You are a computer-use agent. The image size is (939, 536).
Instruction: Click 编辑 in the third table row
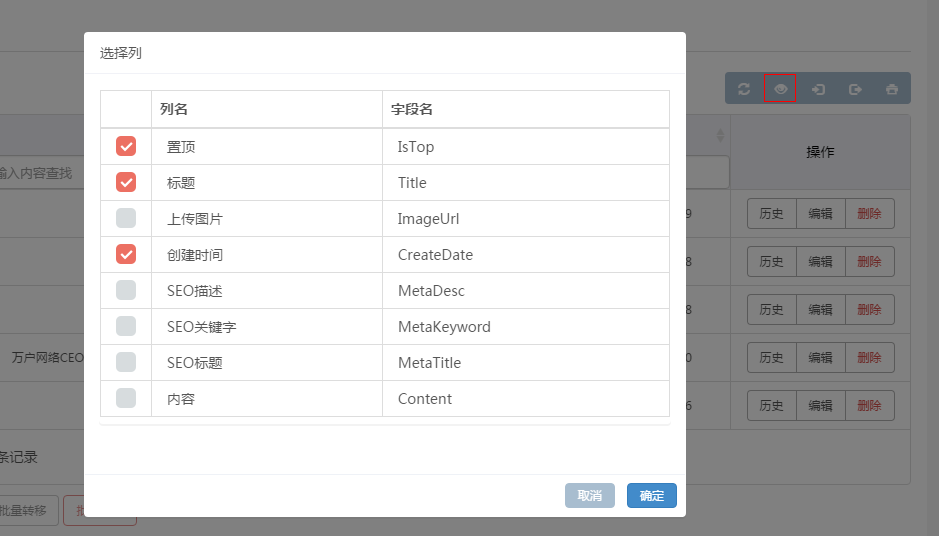[x=820, y=310]
